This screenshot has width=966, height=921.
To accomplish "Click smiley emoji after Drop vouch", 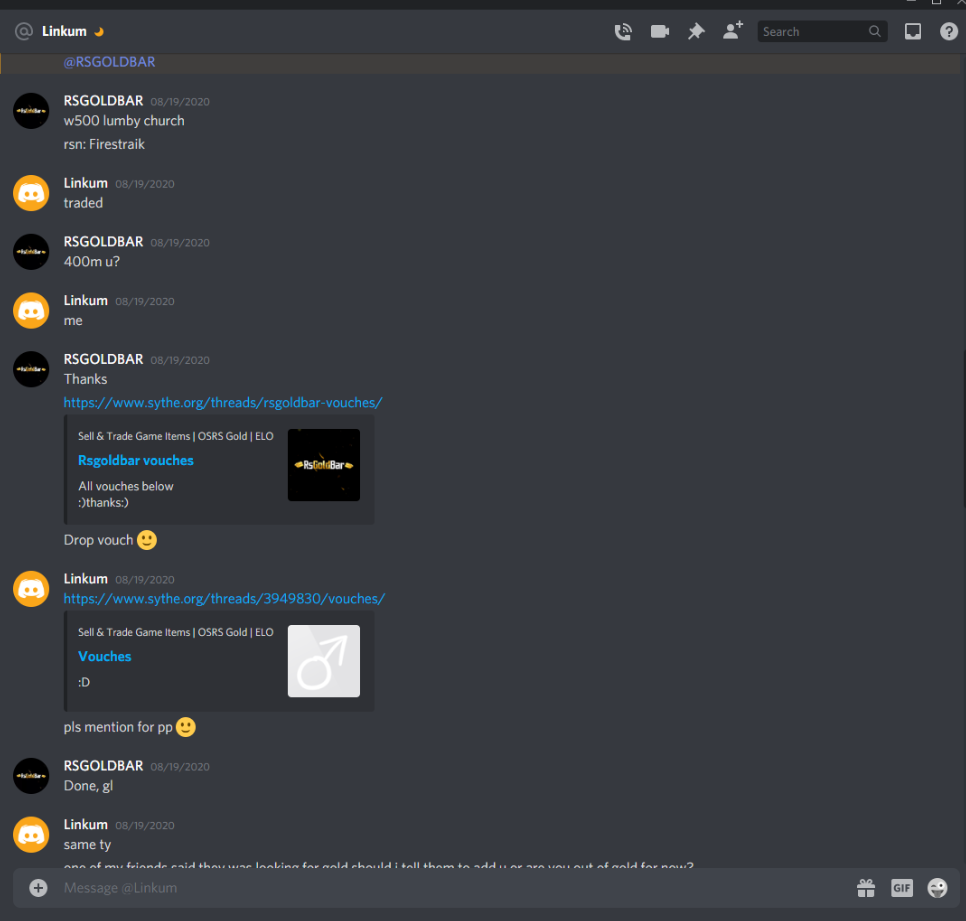I will tap(147, 540).
